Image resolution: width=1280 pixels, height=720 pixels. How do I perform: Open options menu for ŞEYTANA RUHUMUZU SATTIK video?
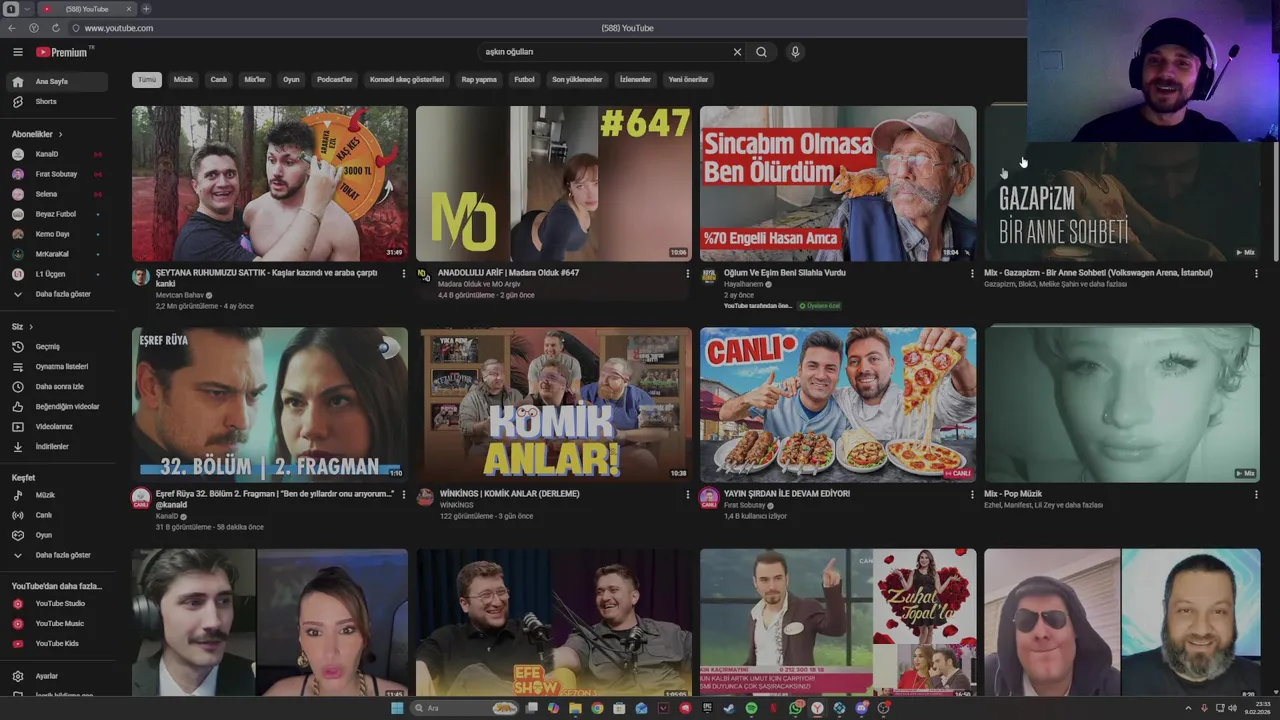click(404, 273)
